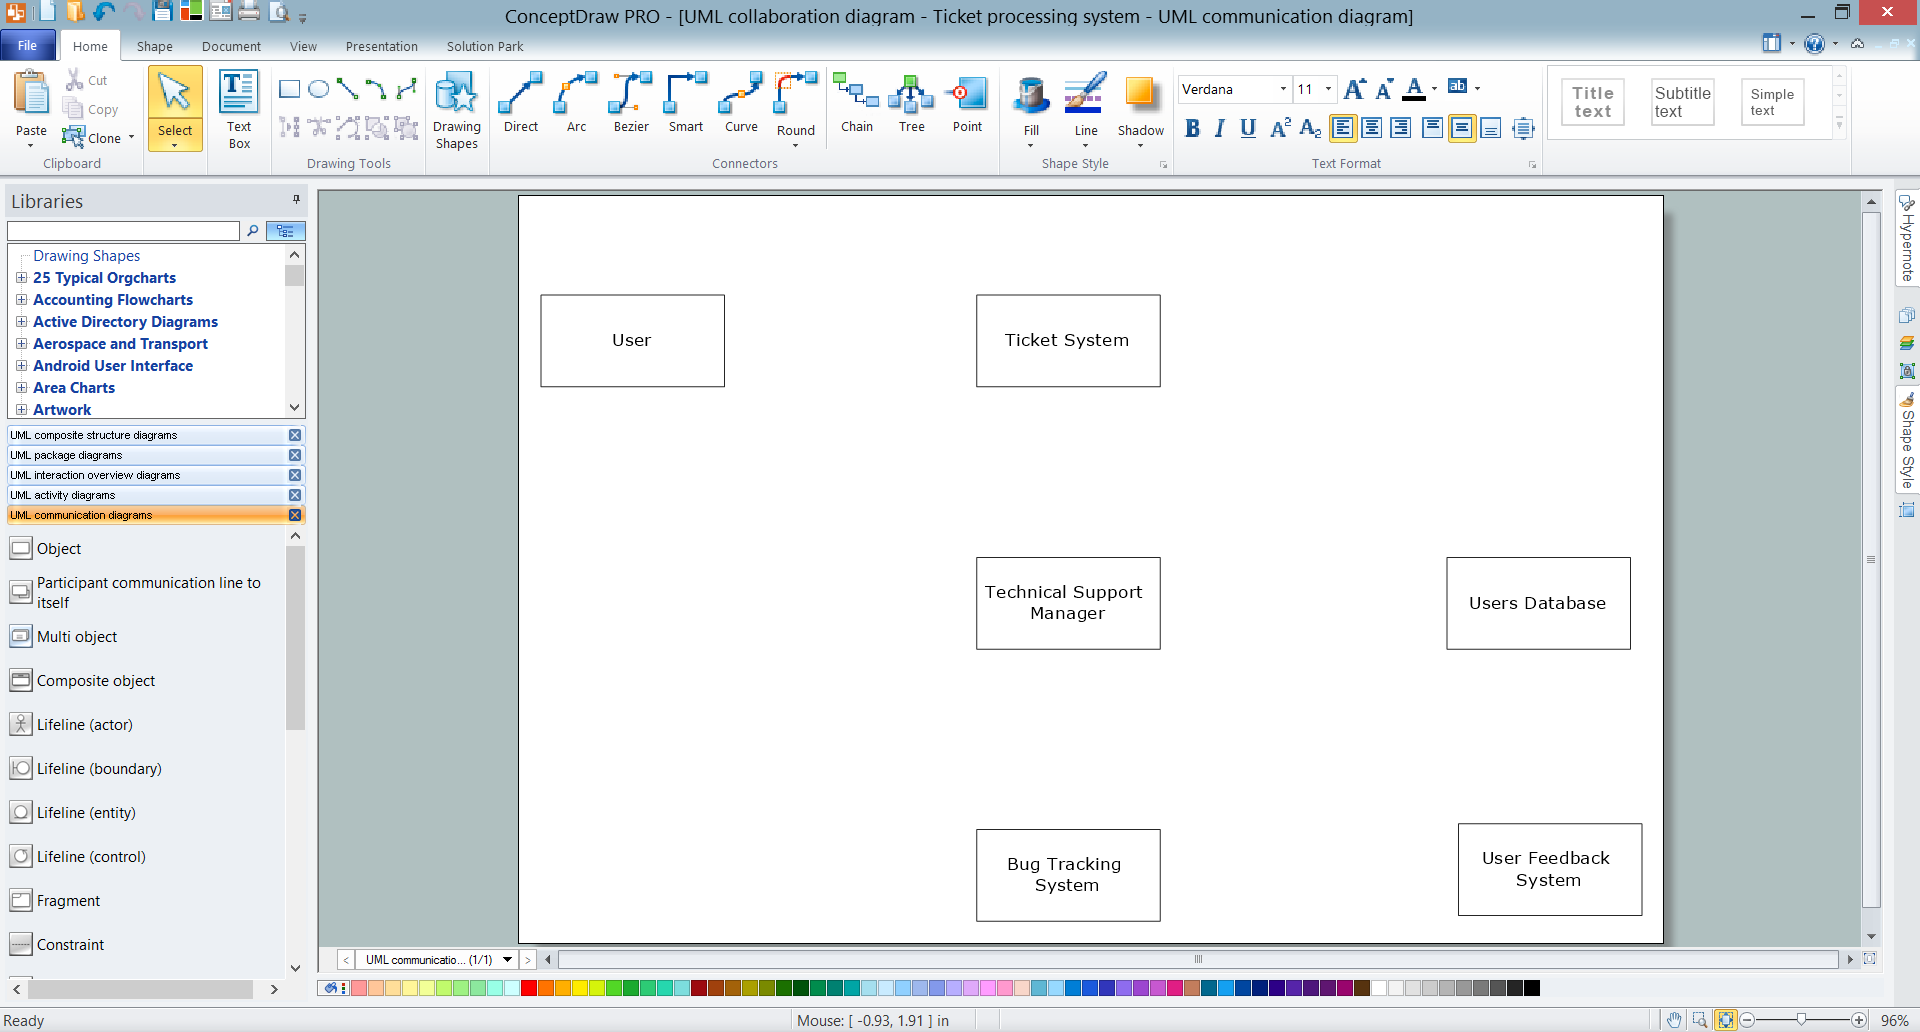Switch to the Solution Park tab
1920x1032 pixels.
click(485, 46)
